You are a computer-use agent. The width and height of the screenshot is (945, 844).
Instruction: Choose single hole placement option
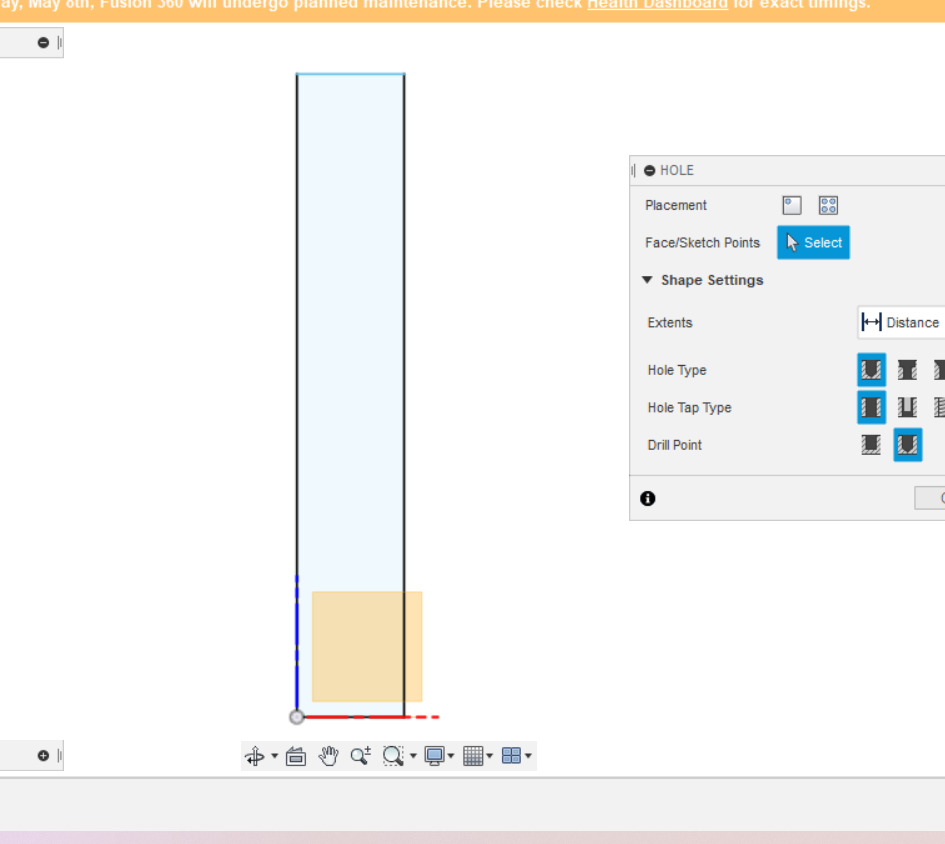[792, 206]
